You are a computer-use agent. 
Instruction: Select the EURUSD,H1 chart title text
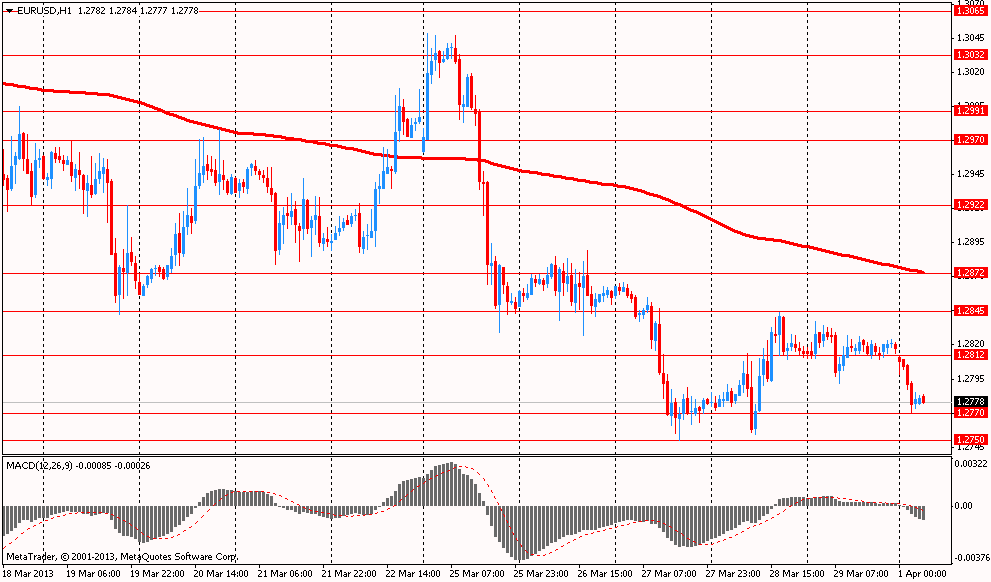click(44, 11)
